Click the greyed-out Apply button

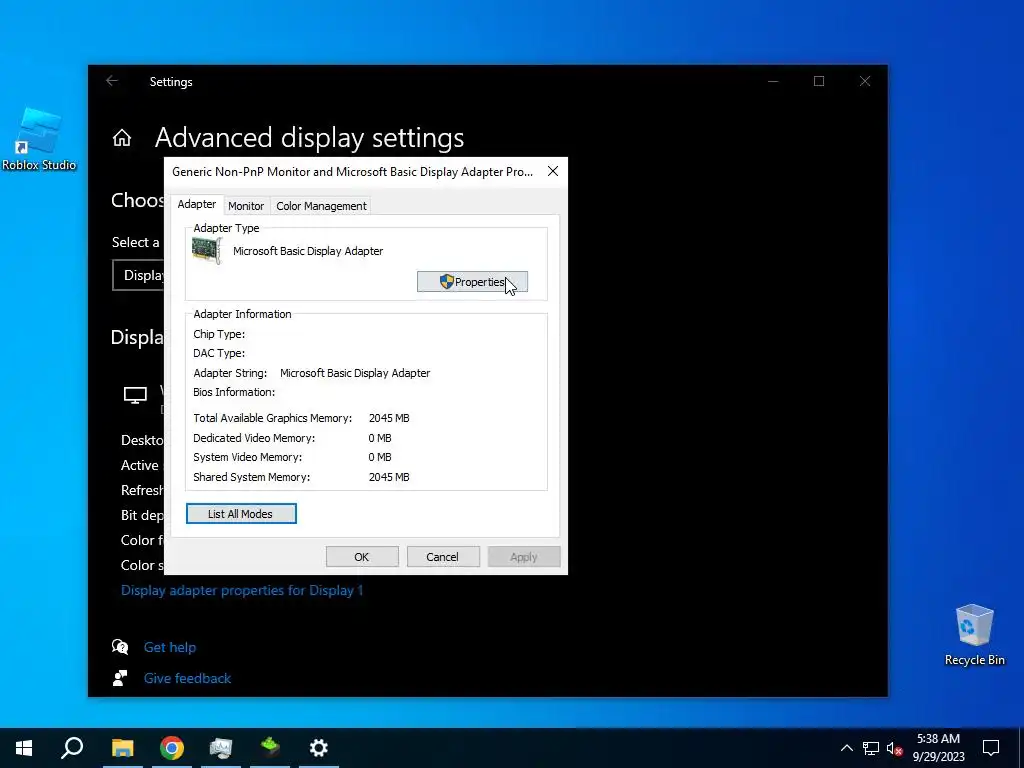[524, 557]
